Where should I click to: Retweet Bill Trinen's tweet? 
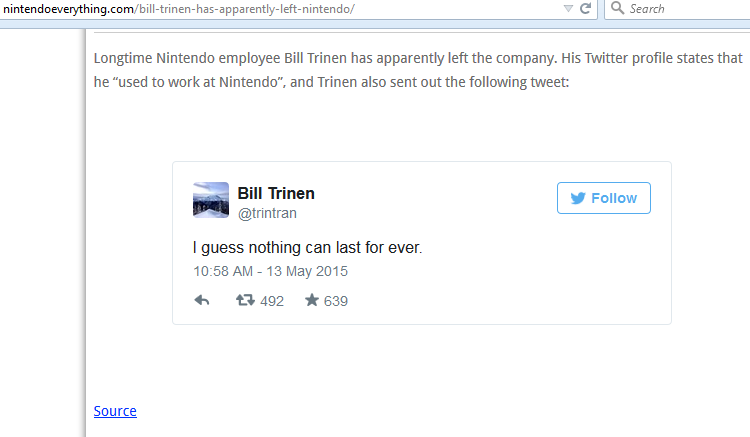244,300
